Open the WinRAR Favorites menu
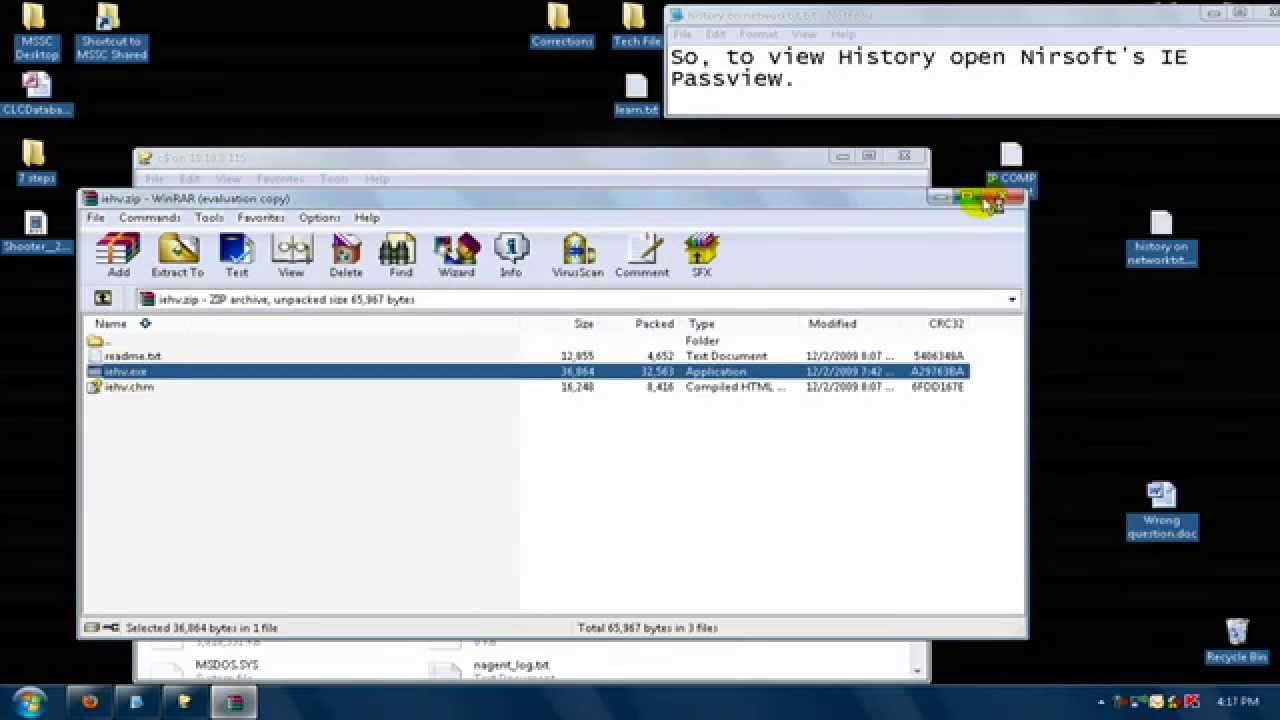The image size is (1280, 720). (261, 217)
